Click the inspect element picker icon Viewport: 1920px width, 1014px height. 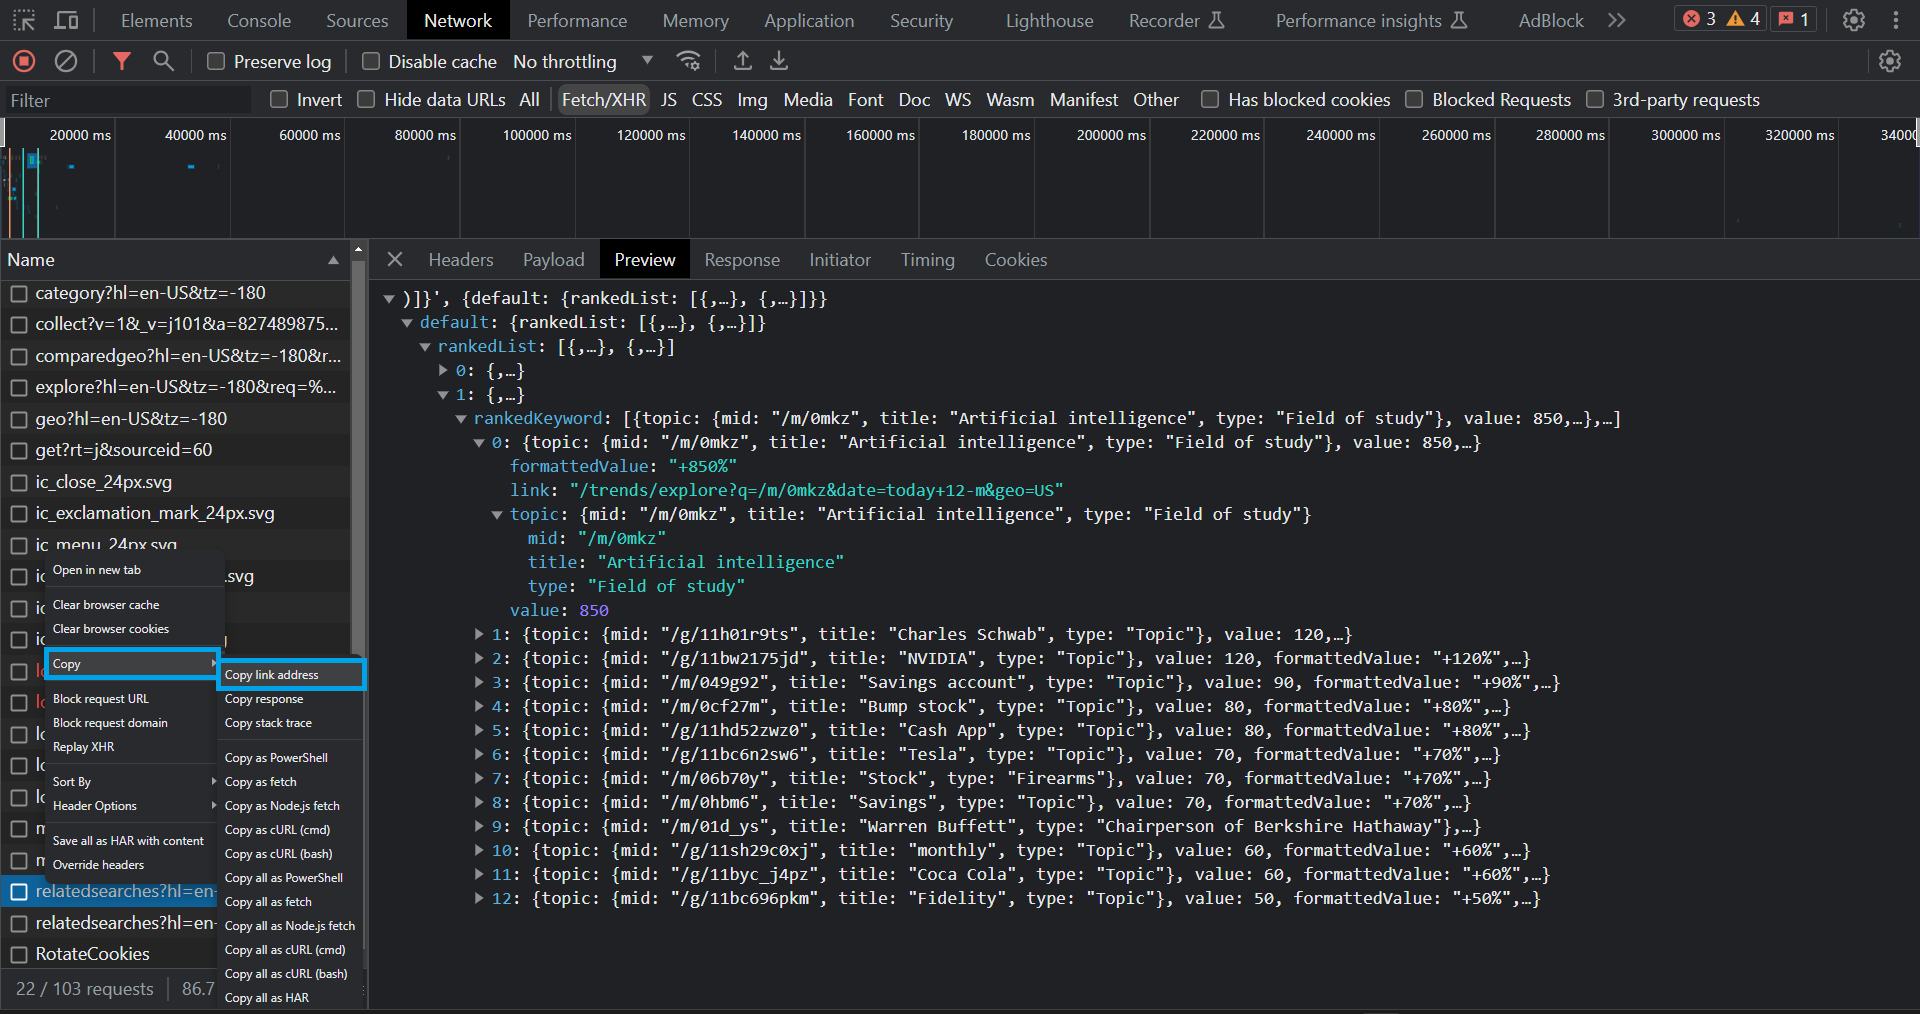[x=24, y=20]
